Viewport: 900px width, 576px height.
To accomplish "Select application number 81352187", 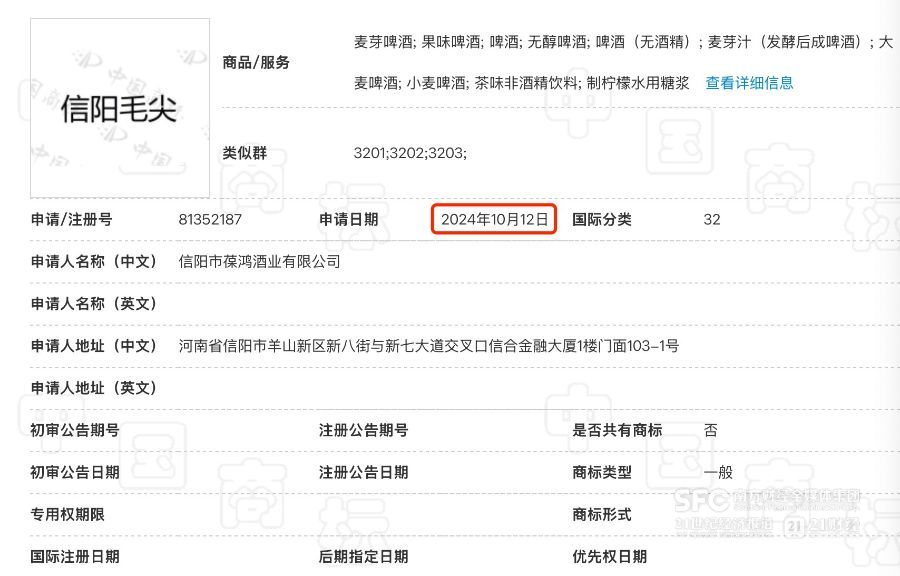I will tap(210, 220).
